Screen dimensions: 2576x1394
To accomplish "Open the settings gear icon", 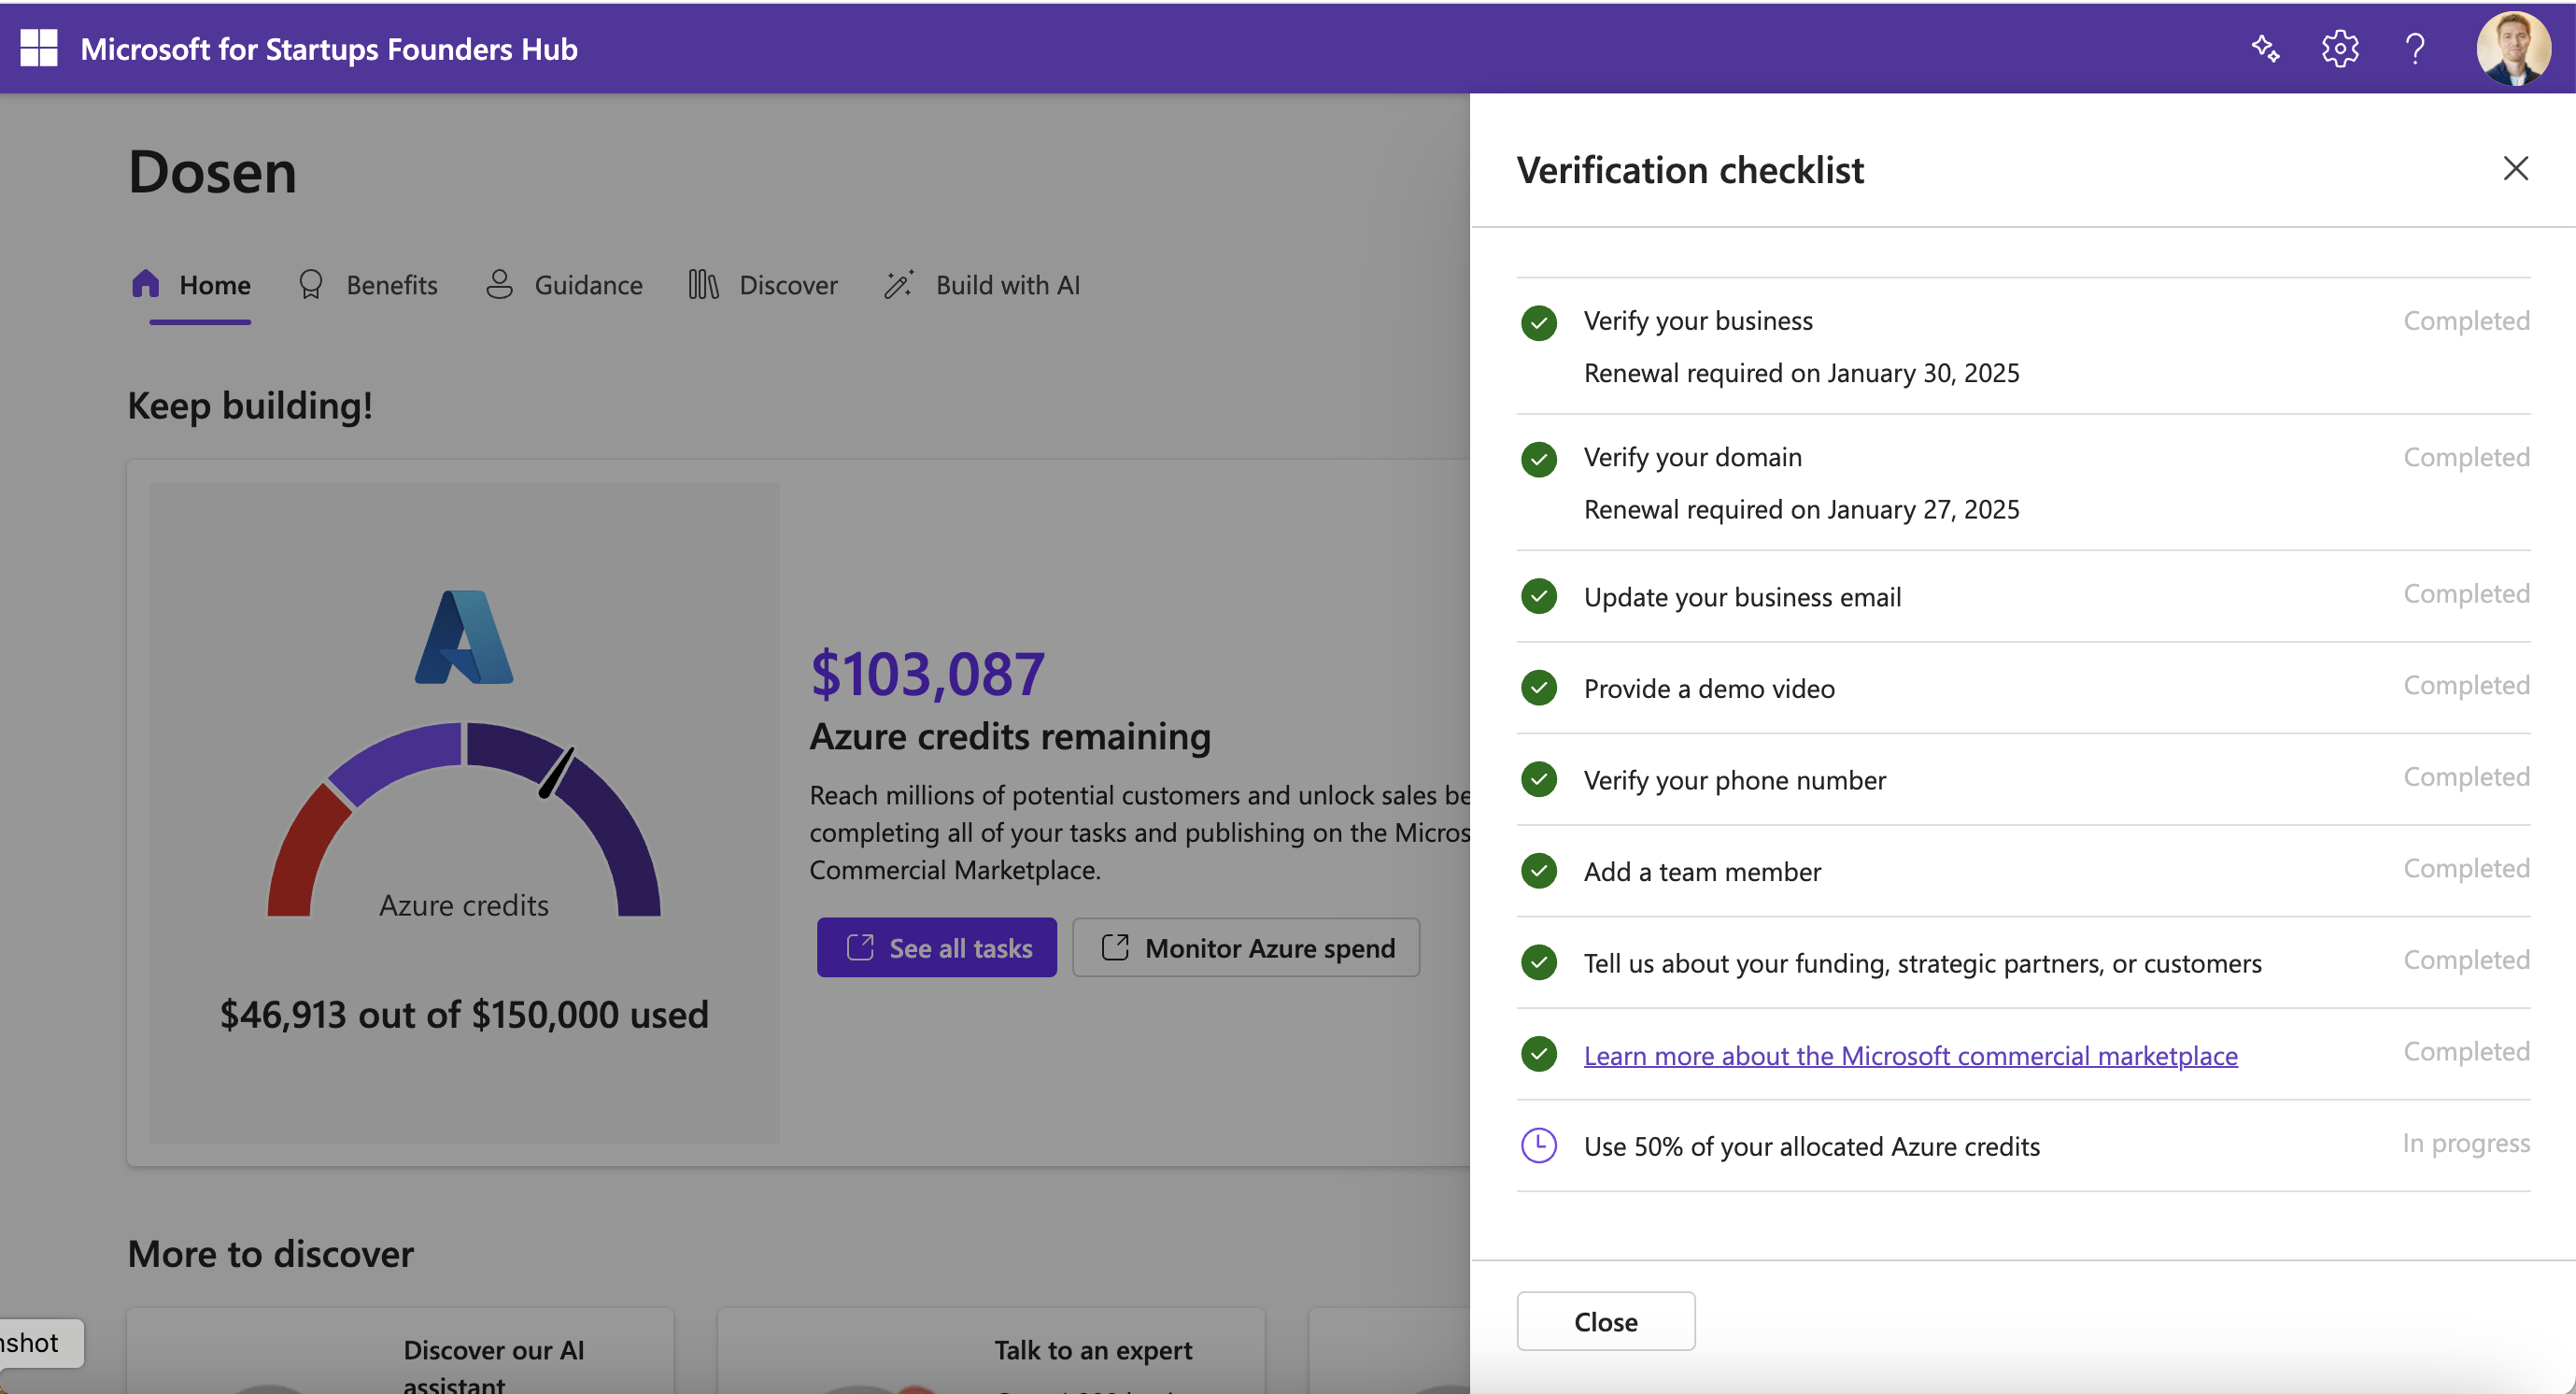I will coord(2339,48).
